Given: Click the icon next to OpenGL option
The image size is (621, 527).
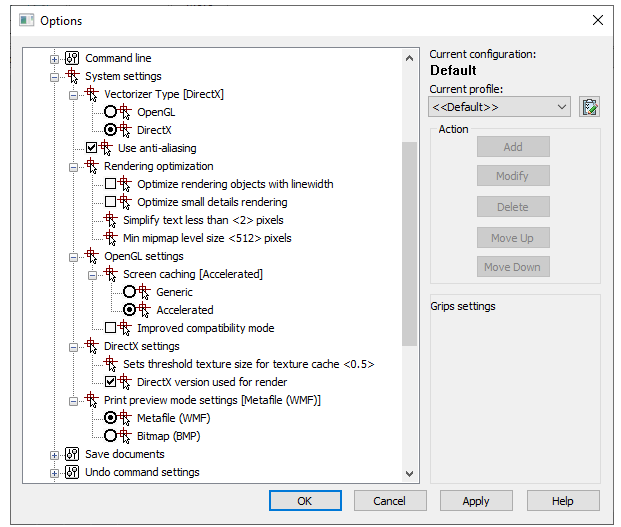Looking at the screenshot, I should [x=124, y=112].
